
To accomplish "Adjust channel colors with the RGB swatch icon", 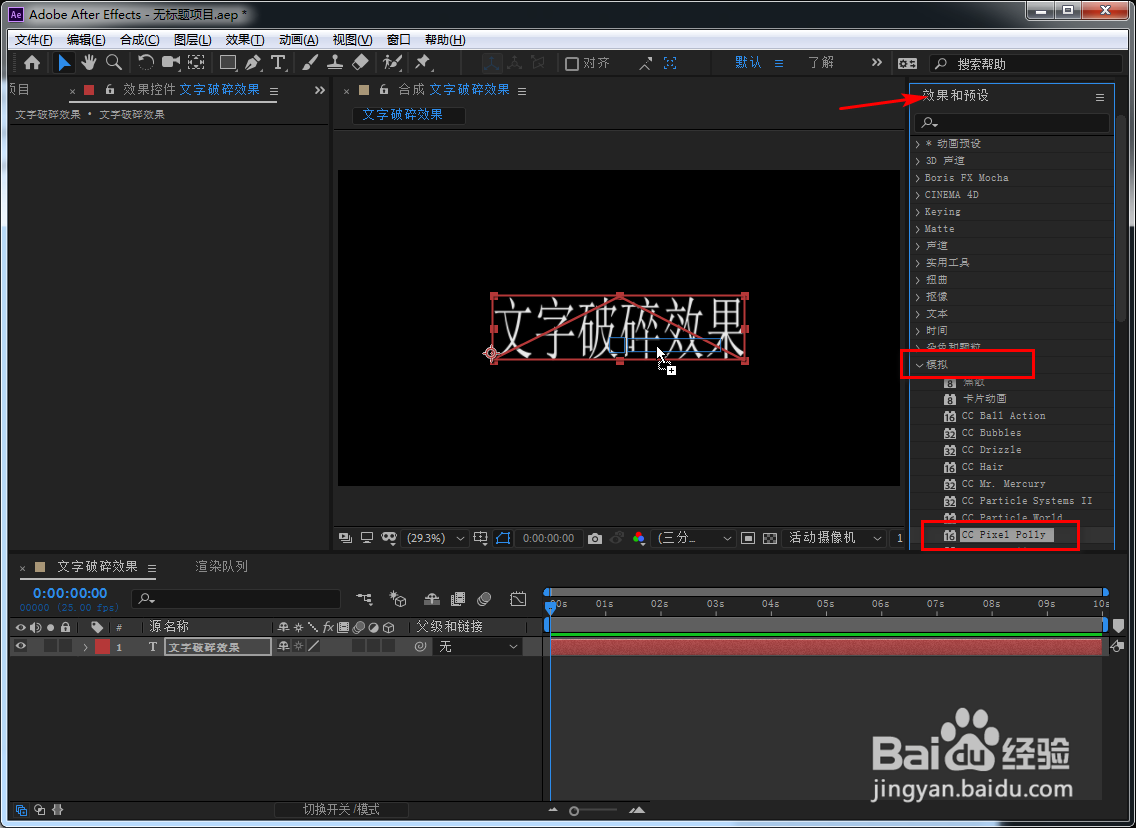I will click(638, 538).
